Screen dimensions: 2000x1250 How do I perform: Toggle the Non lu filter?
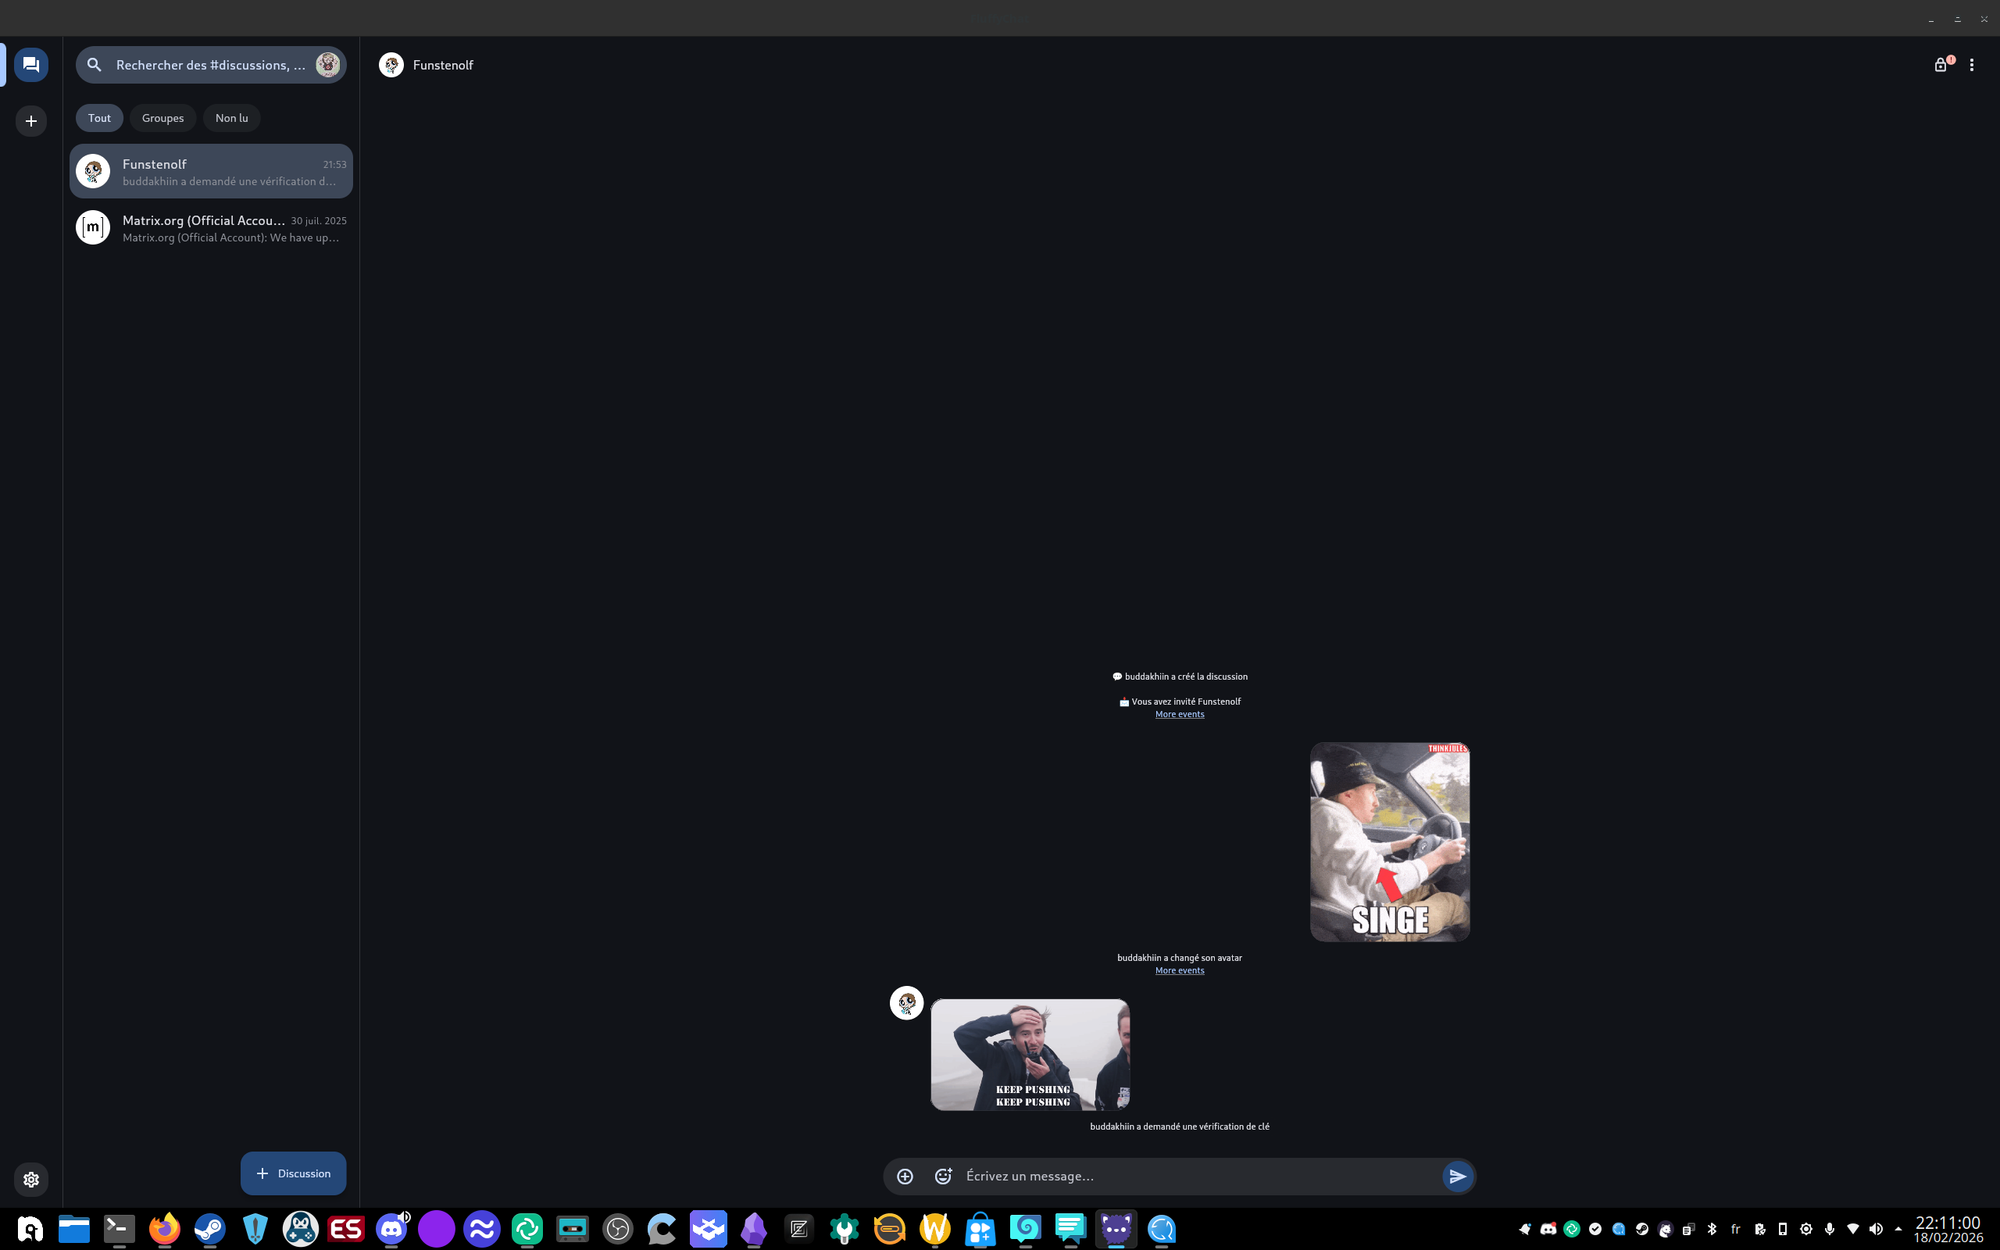pos(231,118)
